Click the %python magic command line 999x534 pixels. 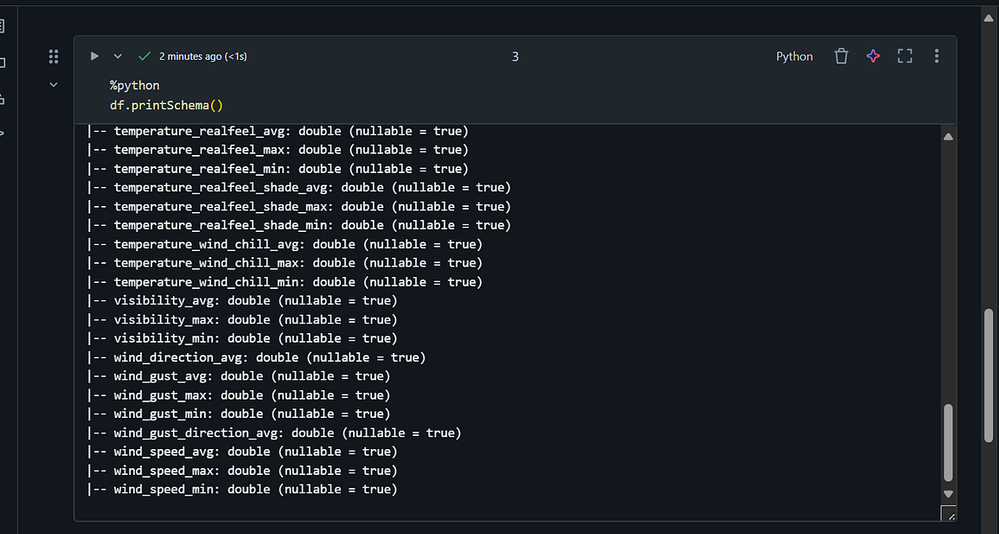pyautogui.click(x=135, y=86)
